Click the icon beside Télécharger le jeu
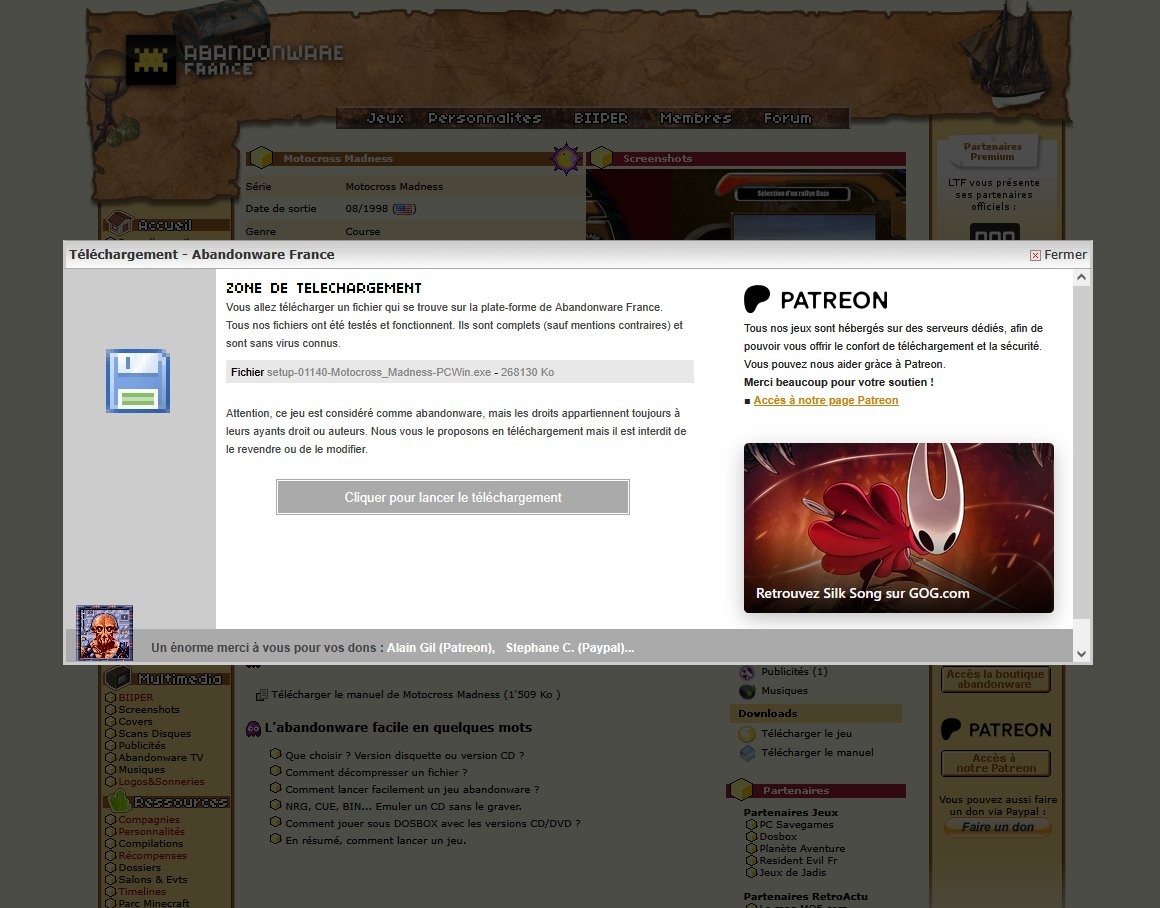Viewport: 1160px width, 908px height. [747, 734]
